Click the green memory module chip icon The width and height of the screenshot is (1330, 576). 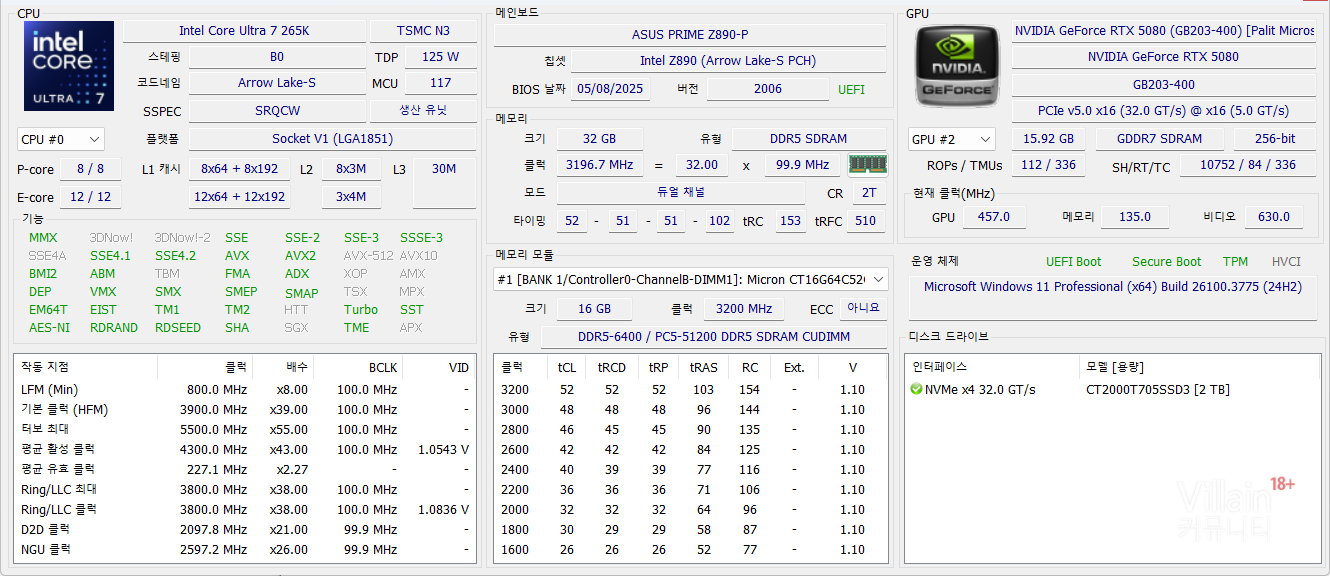tap(867, 164)
